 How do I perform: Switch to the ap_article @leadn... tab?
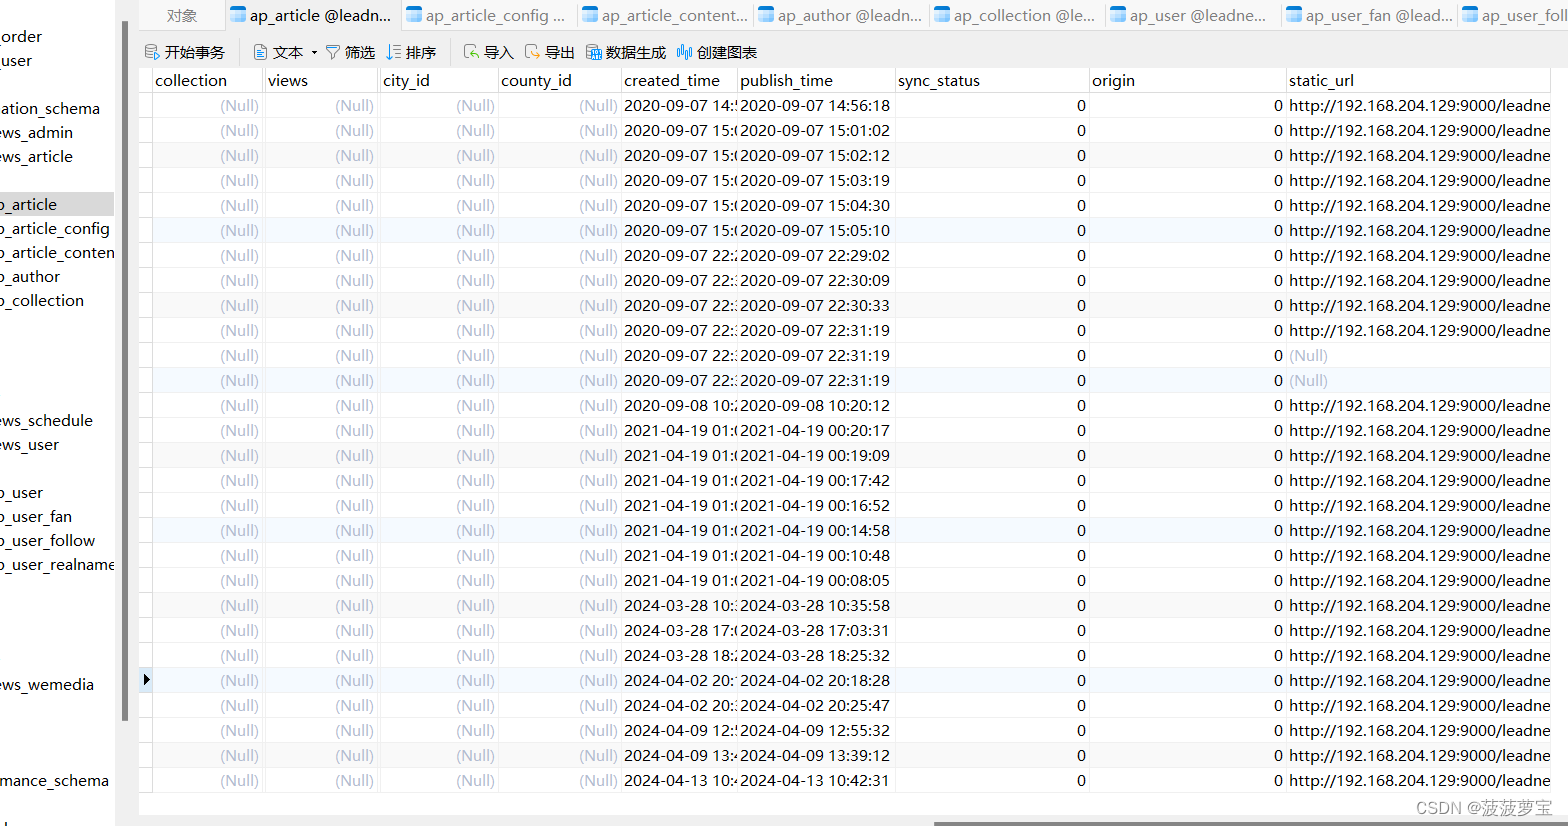click(x=312, y=16)
